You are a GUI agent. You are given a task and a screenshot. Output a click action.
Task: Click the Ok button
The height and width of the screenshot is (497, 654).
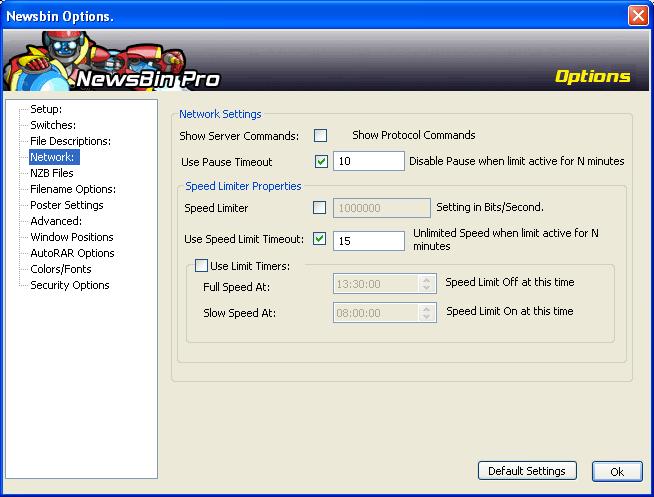(617, 471)
